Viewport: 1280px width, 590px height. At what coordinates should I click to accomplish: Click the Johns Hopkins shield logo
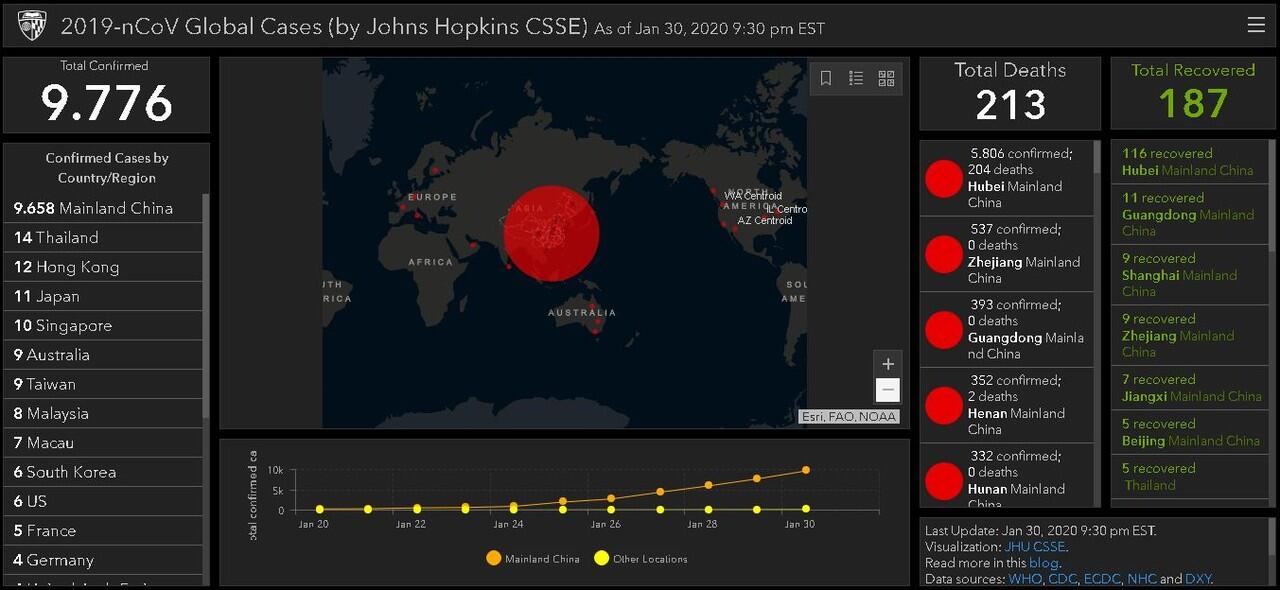(x=31, y=26)
